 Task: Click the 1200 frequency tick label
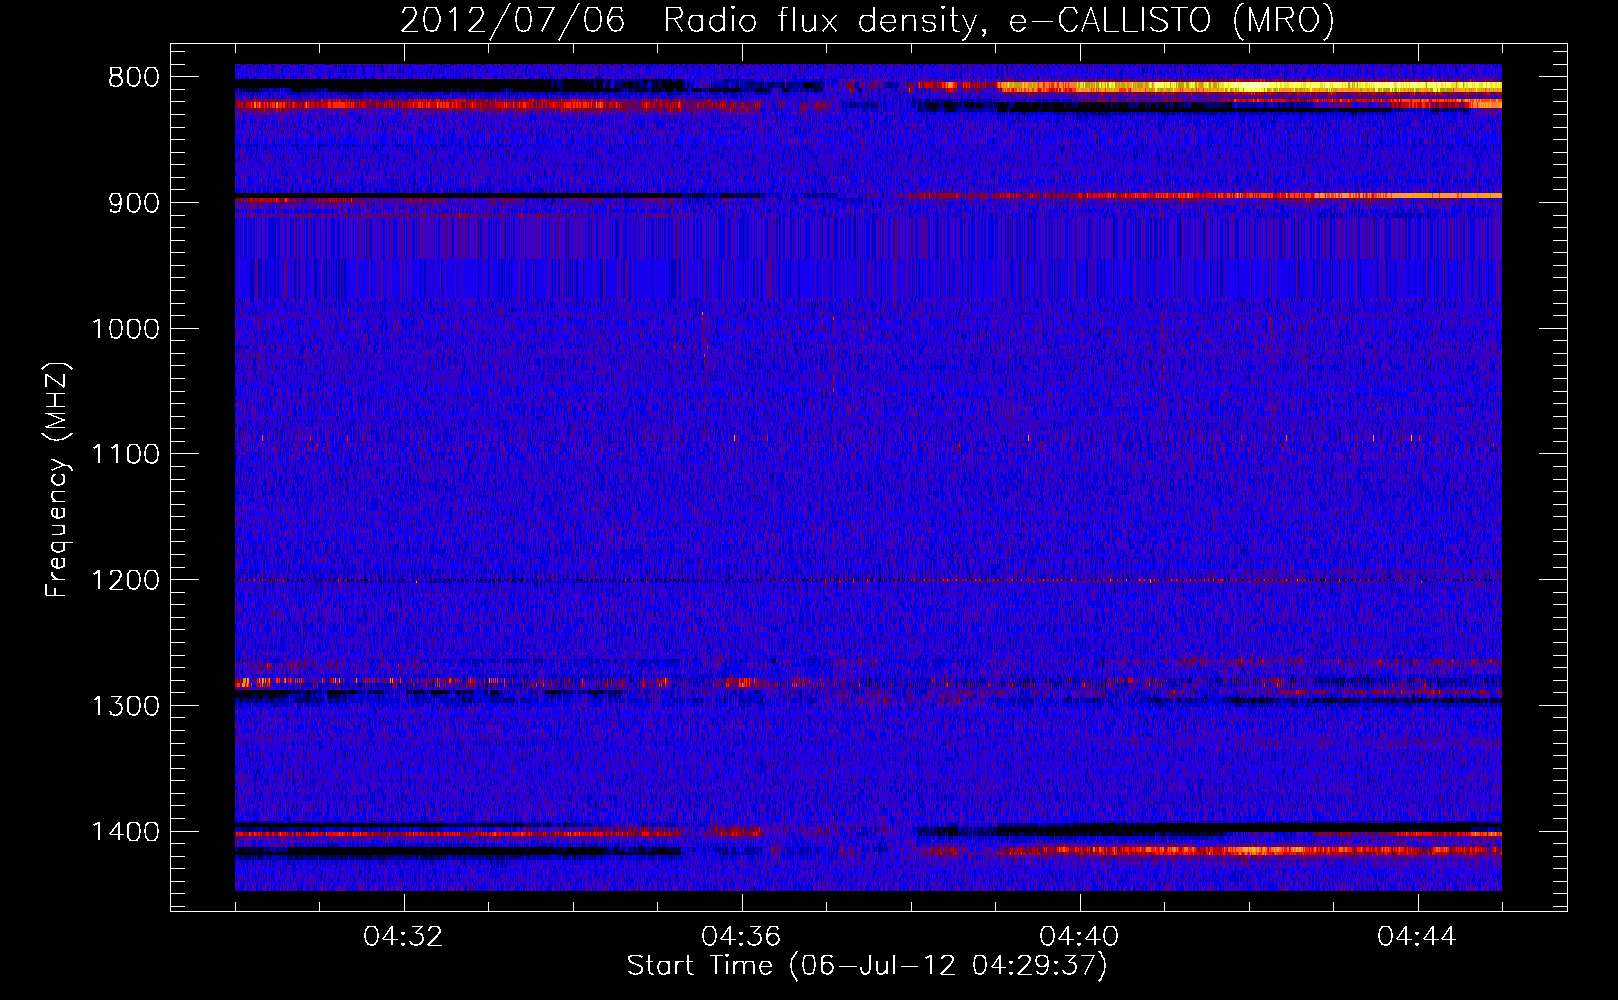pyautogui.click(x=125, y=581)
